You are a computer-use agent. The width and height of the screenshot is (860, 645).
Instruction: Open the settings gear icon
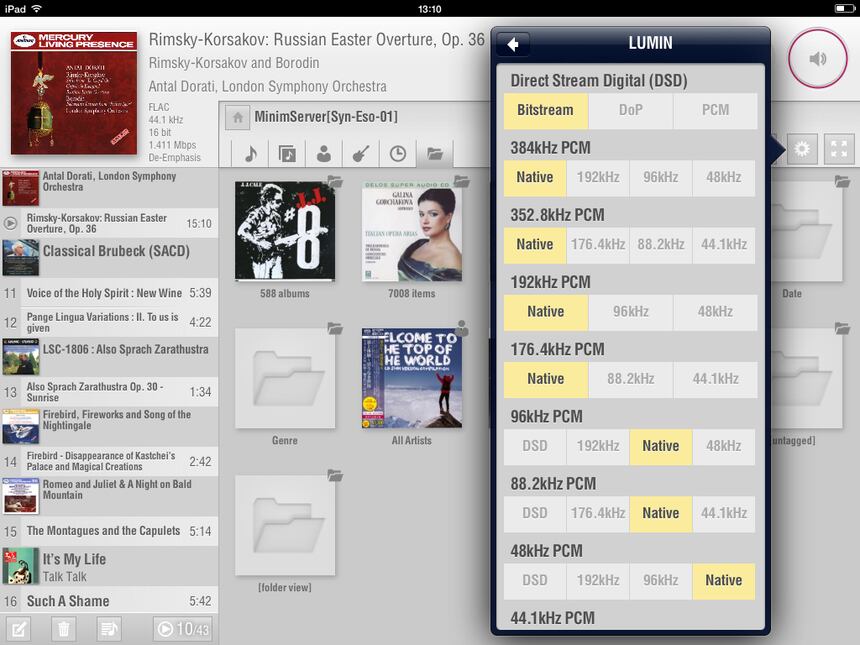point(802,149)
